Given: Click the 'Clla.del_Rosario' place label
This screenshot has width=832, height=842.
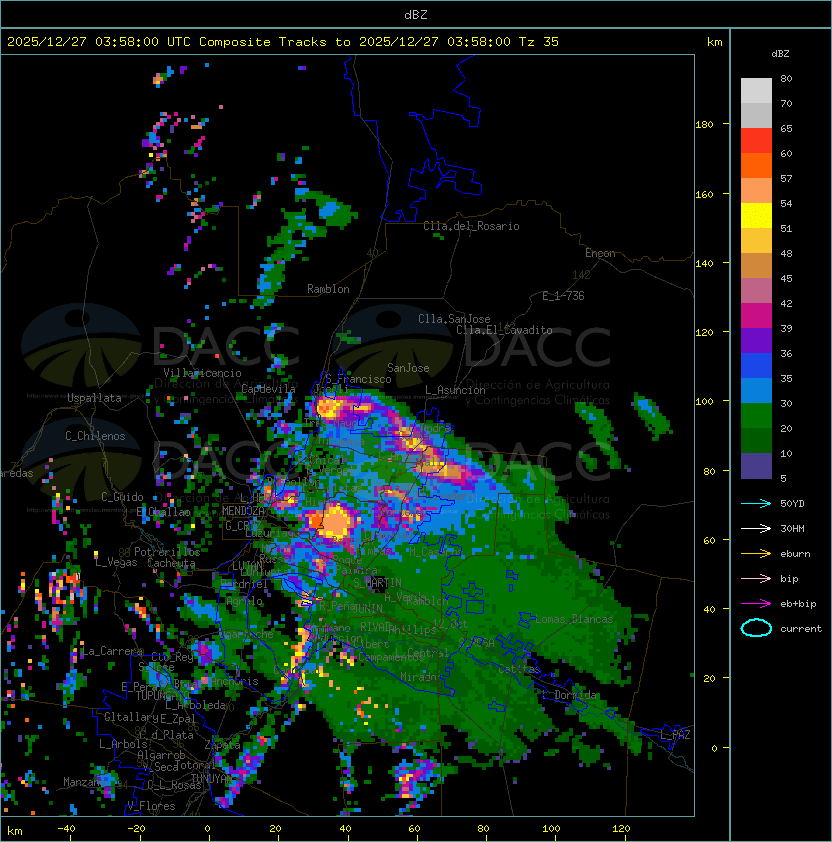Looking at the screenshot, I should pyautogui.click(x=471, y=226).
